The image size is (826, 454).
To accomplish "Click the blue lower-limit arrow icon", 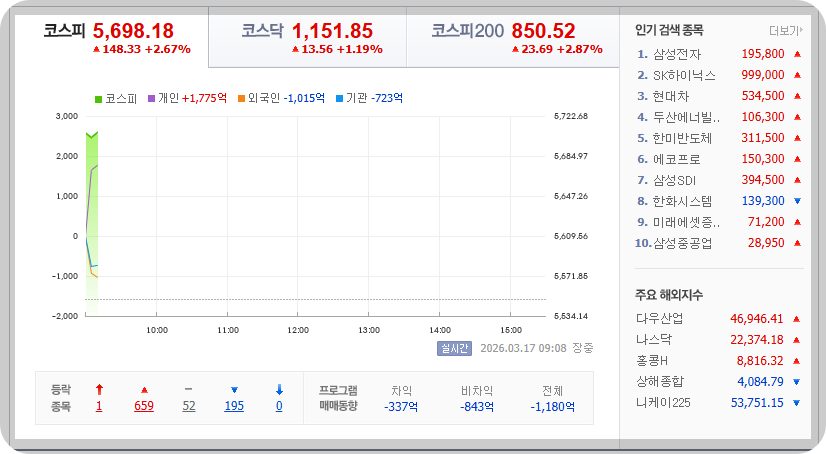I will click(x=279, y=390).
